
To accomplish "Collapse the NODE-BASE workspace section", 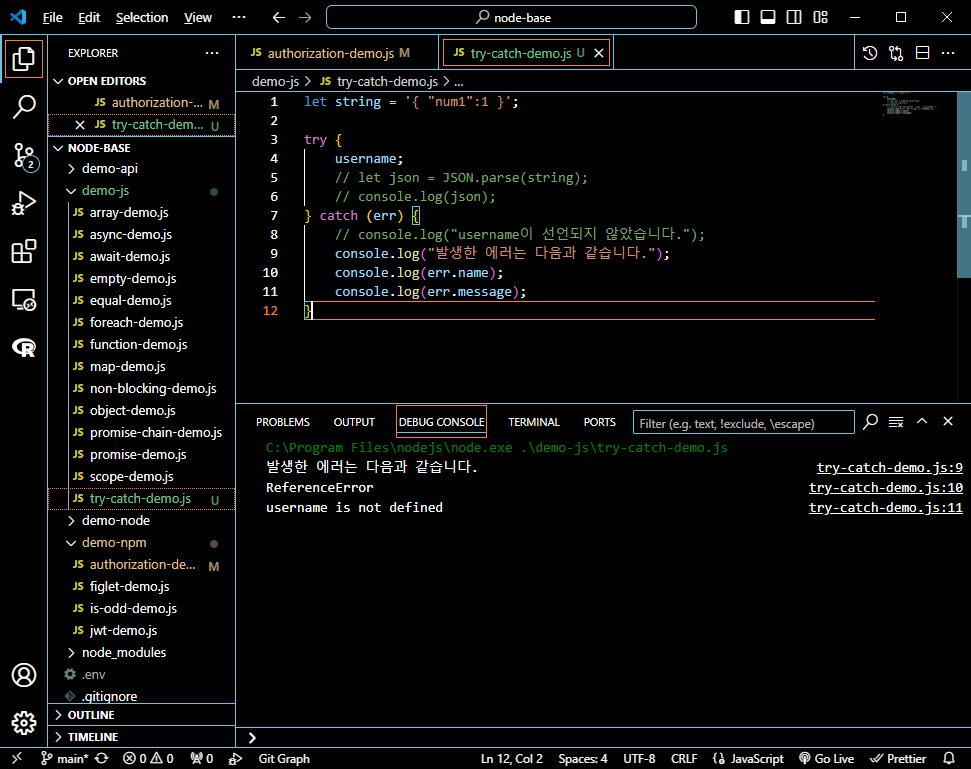I will (141, 148).
